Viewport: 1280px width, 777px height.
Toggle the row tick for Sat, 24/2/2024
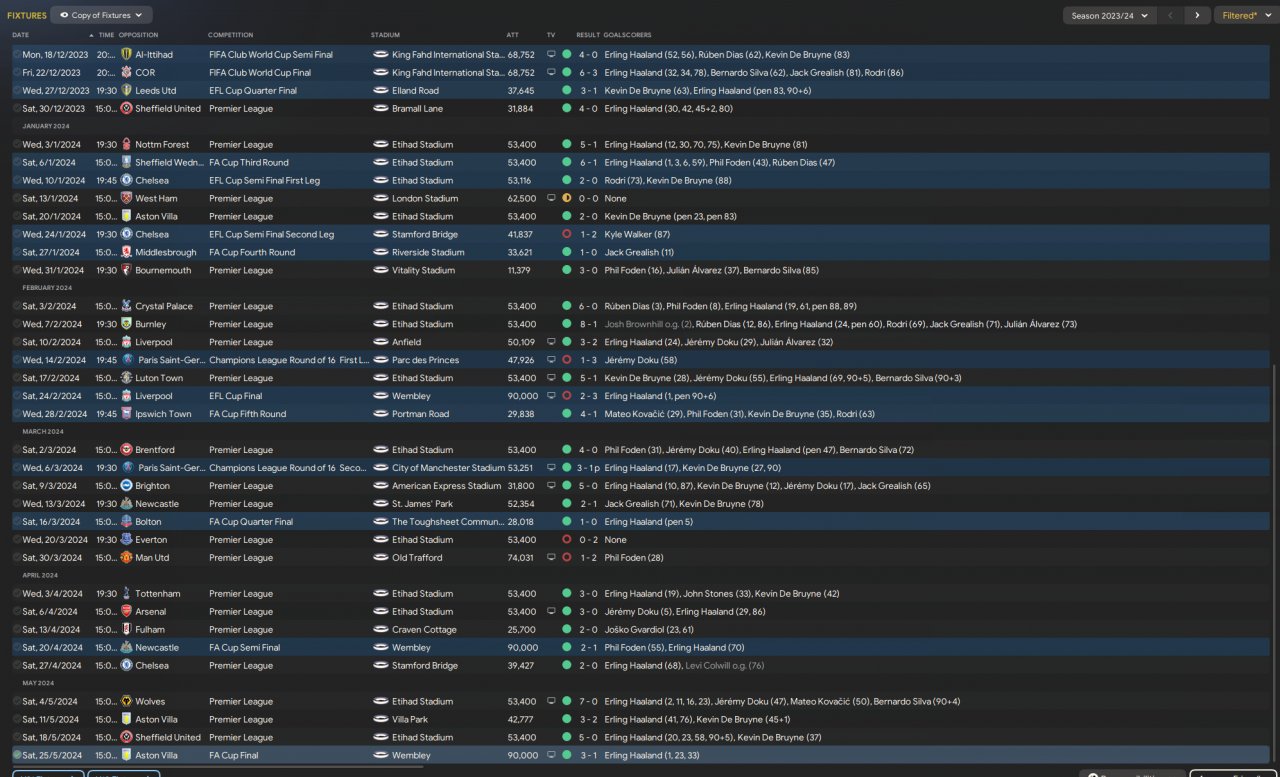pyautogui.click(x=17, y=397)
